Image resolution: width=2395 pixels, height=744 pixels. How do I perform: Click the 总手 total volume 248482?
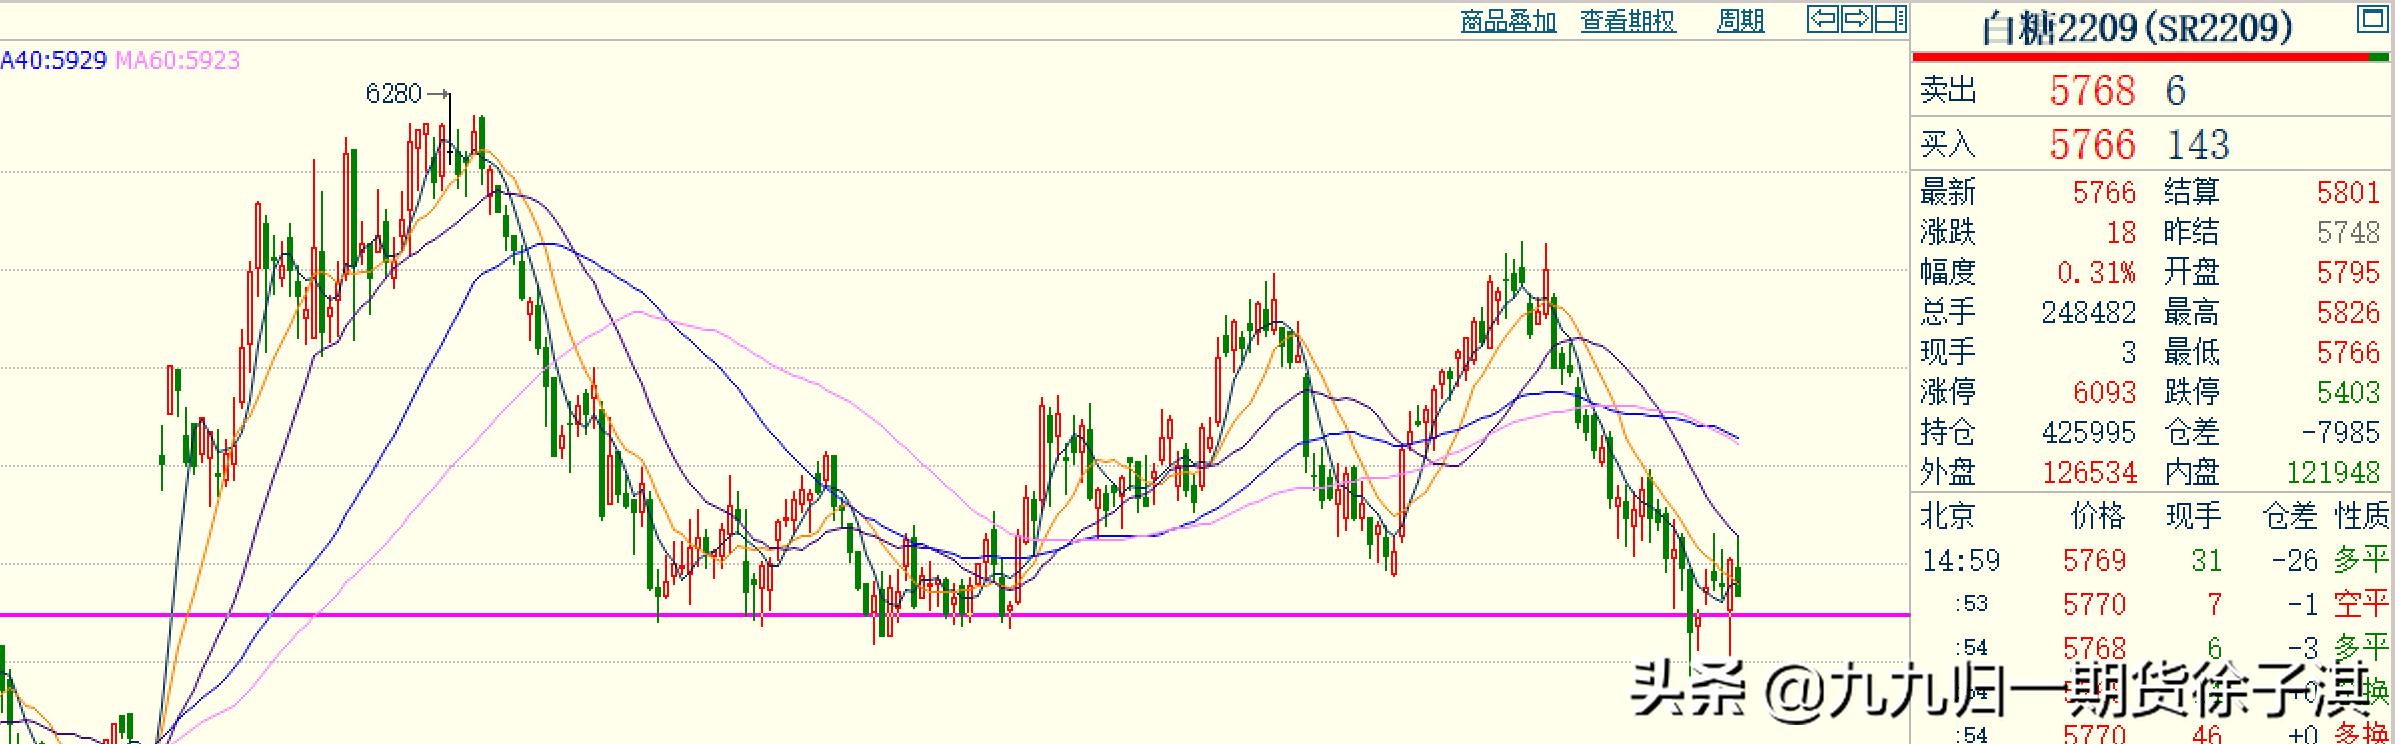[x=2088, y=312]
